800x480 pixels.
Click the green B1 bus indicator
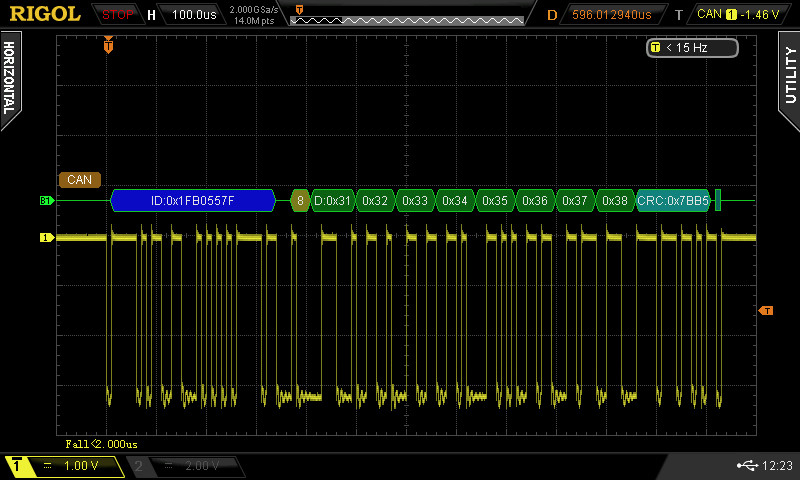click(46, 201)
